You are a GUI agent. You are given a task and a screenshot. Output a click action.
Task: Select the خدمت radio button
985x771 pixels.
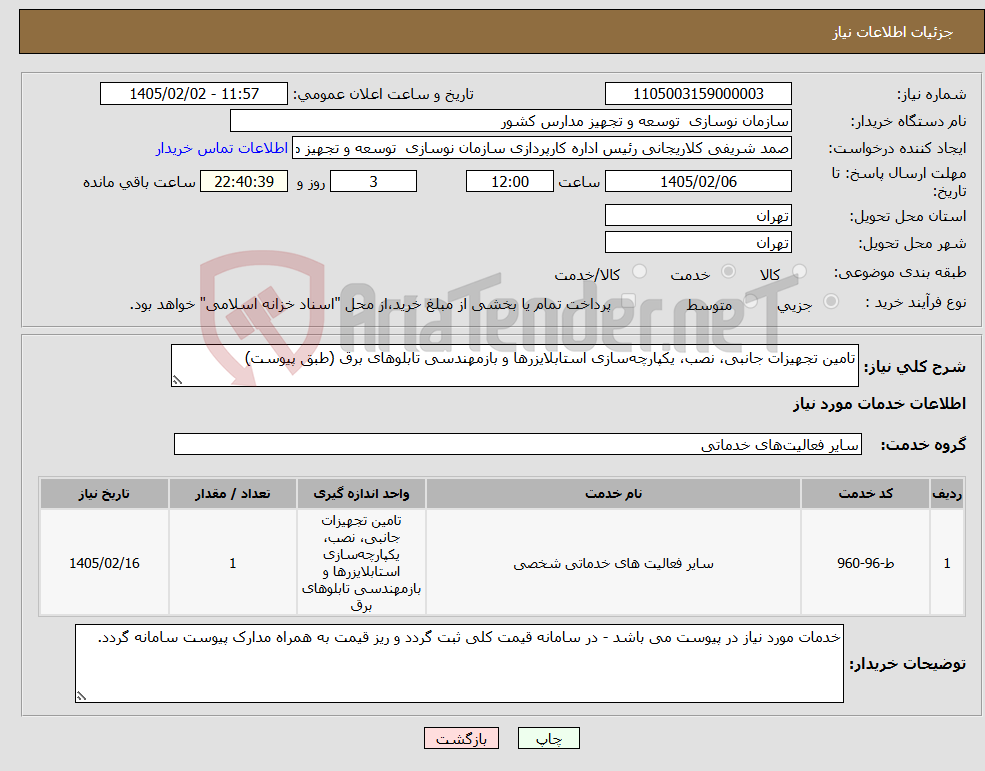coord(728,271)
